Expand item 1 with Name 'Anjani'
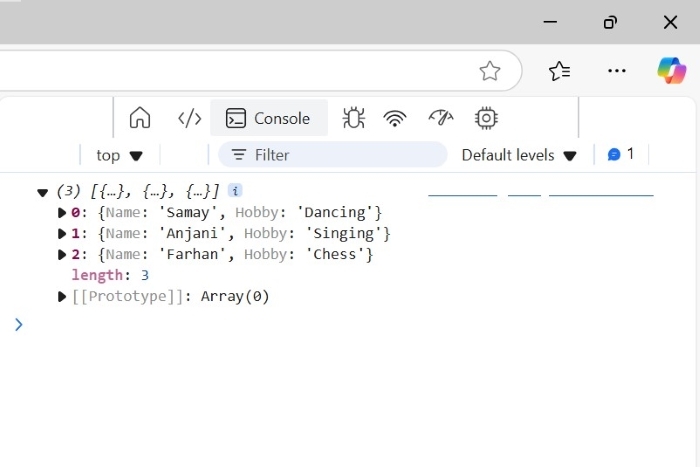 click(x=62, y=234)
